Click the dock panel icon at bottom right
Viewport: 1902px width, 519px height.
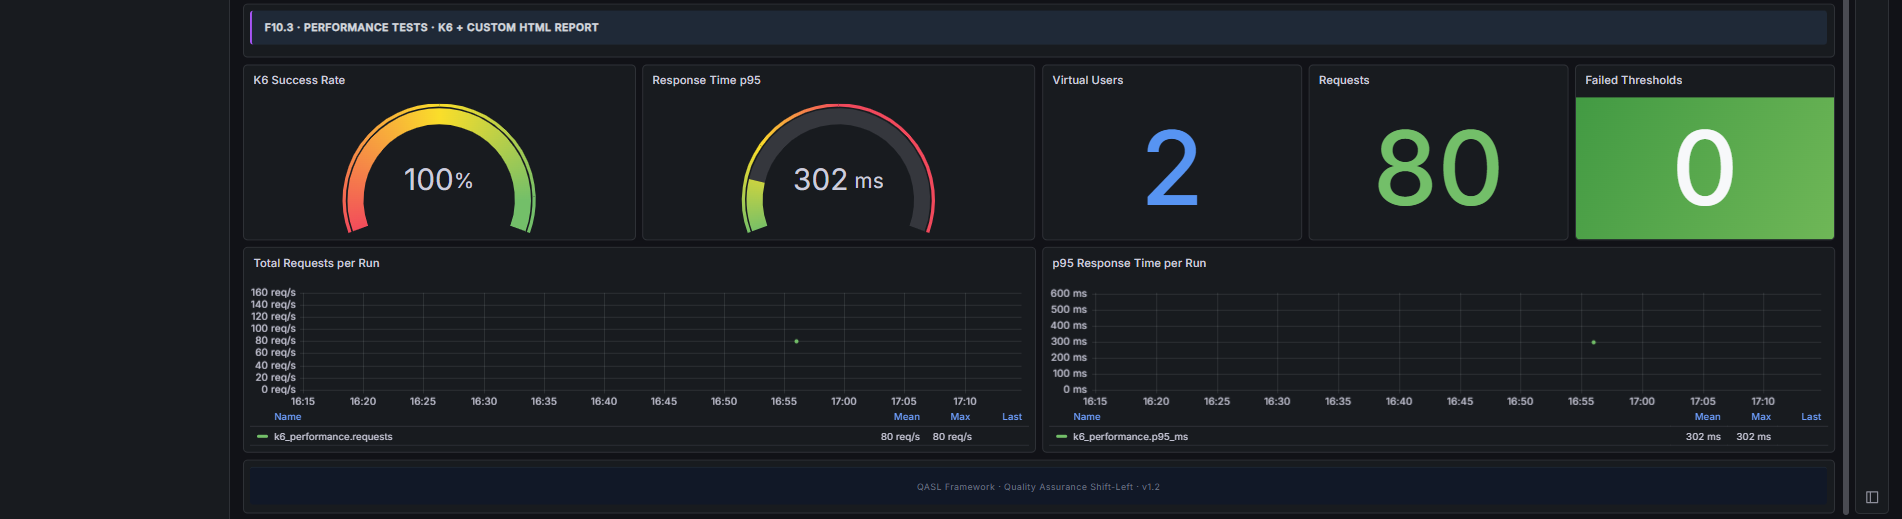click(1872, 497)
